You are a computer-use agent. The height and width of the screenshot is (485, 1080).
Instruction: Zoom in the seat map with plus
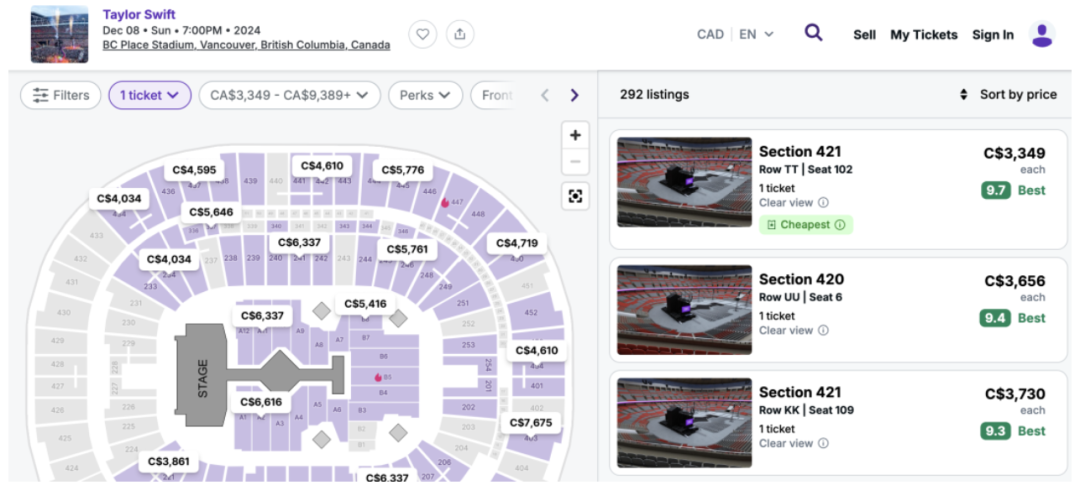point(575,135)
